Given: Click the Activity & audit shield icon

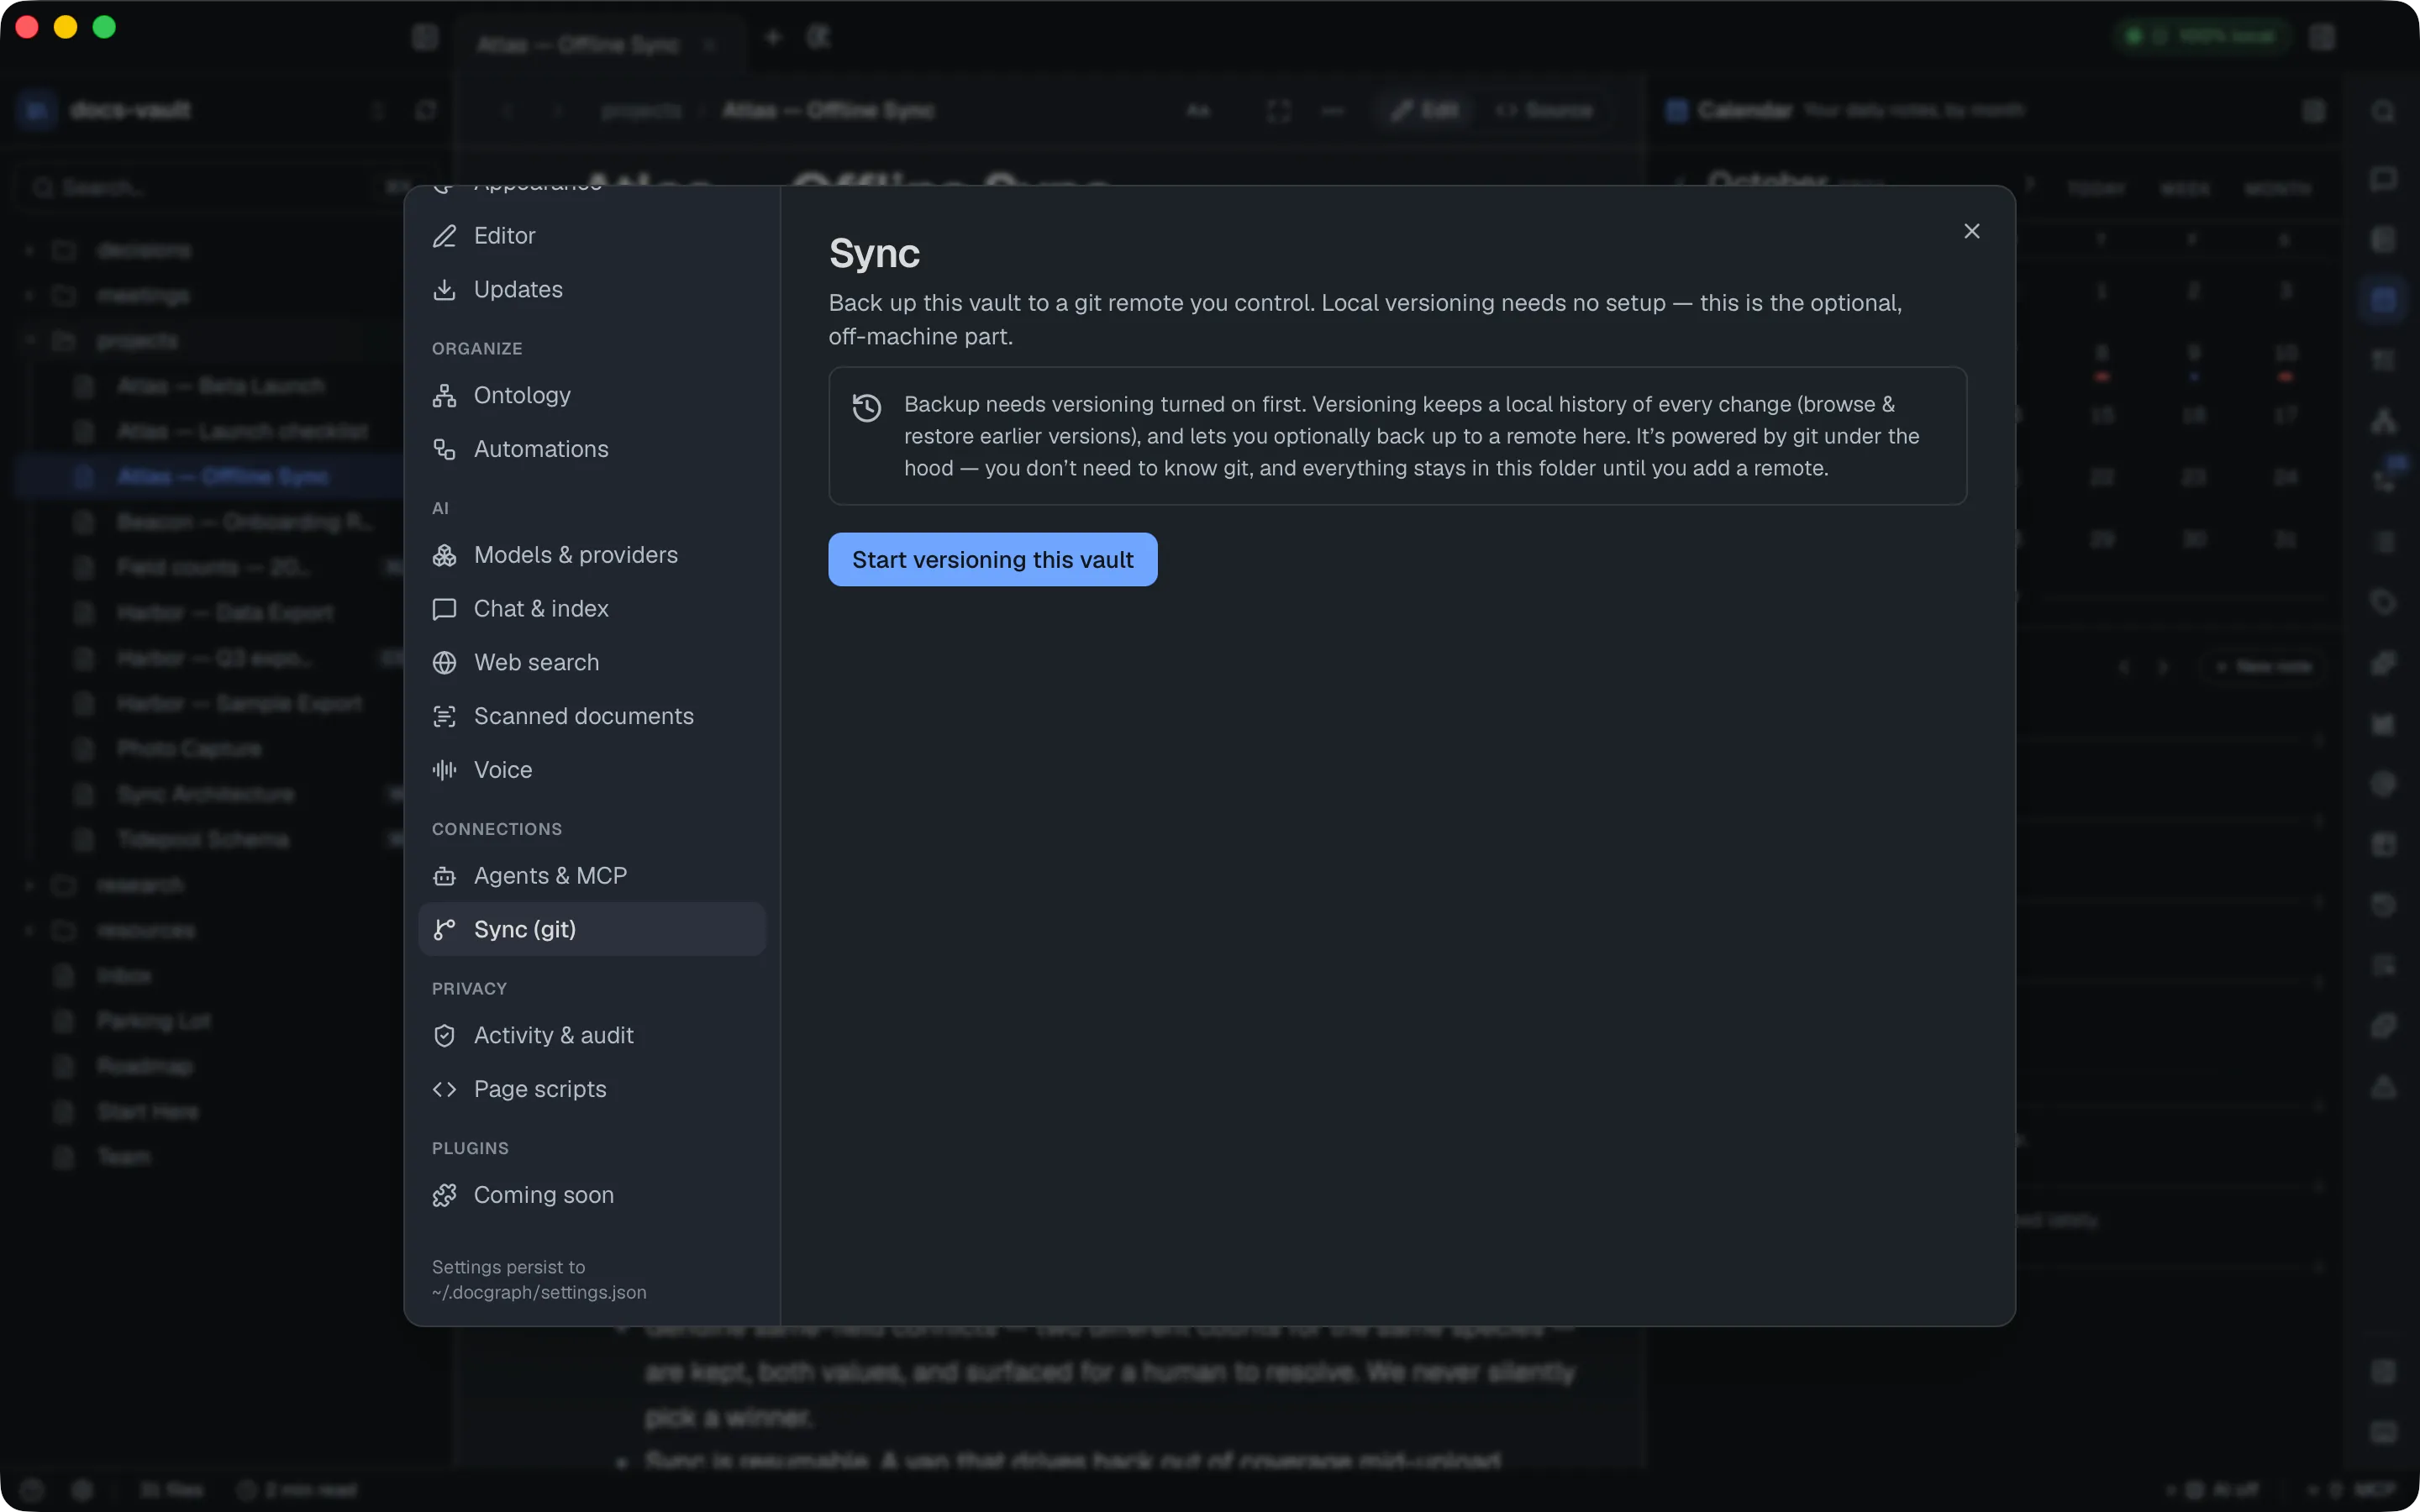Looking at the screenshot, I should (x=444, y=1035).
